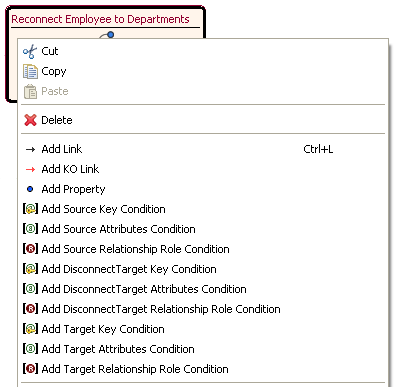Choose Copy from the context menu
Screen dimensions: 395x387
click(x=203, y=71)
